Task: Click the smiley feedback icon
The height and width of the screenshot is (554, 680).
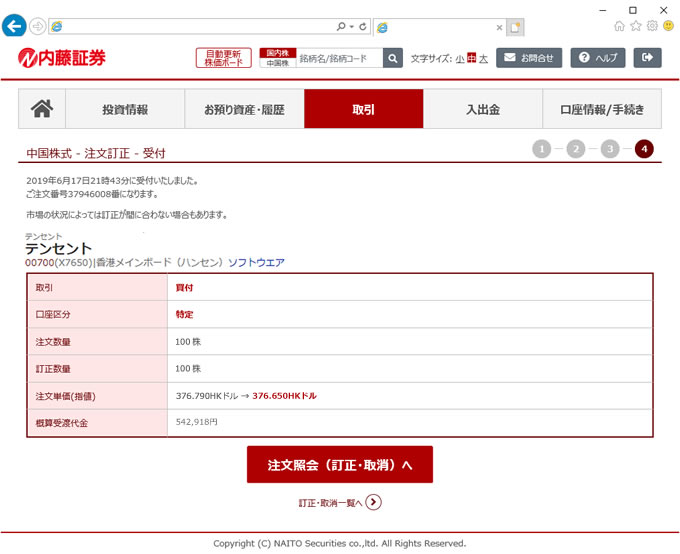Action: pyautogui.click(x=669, y=26)
